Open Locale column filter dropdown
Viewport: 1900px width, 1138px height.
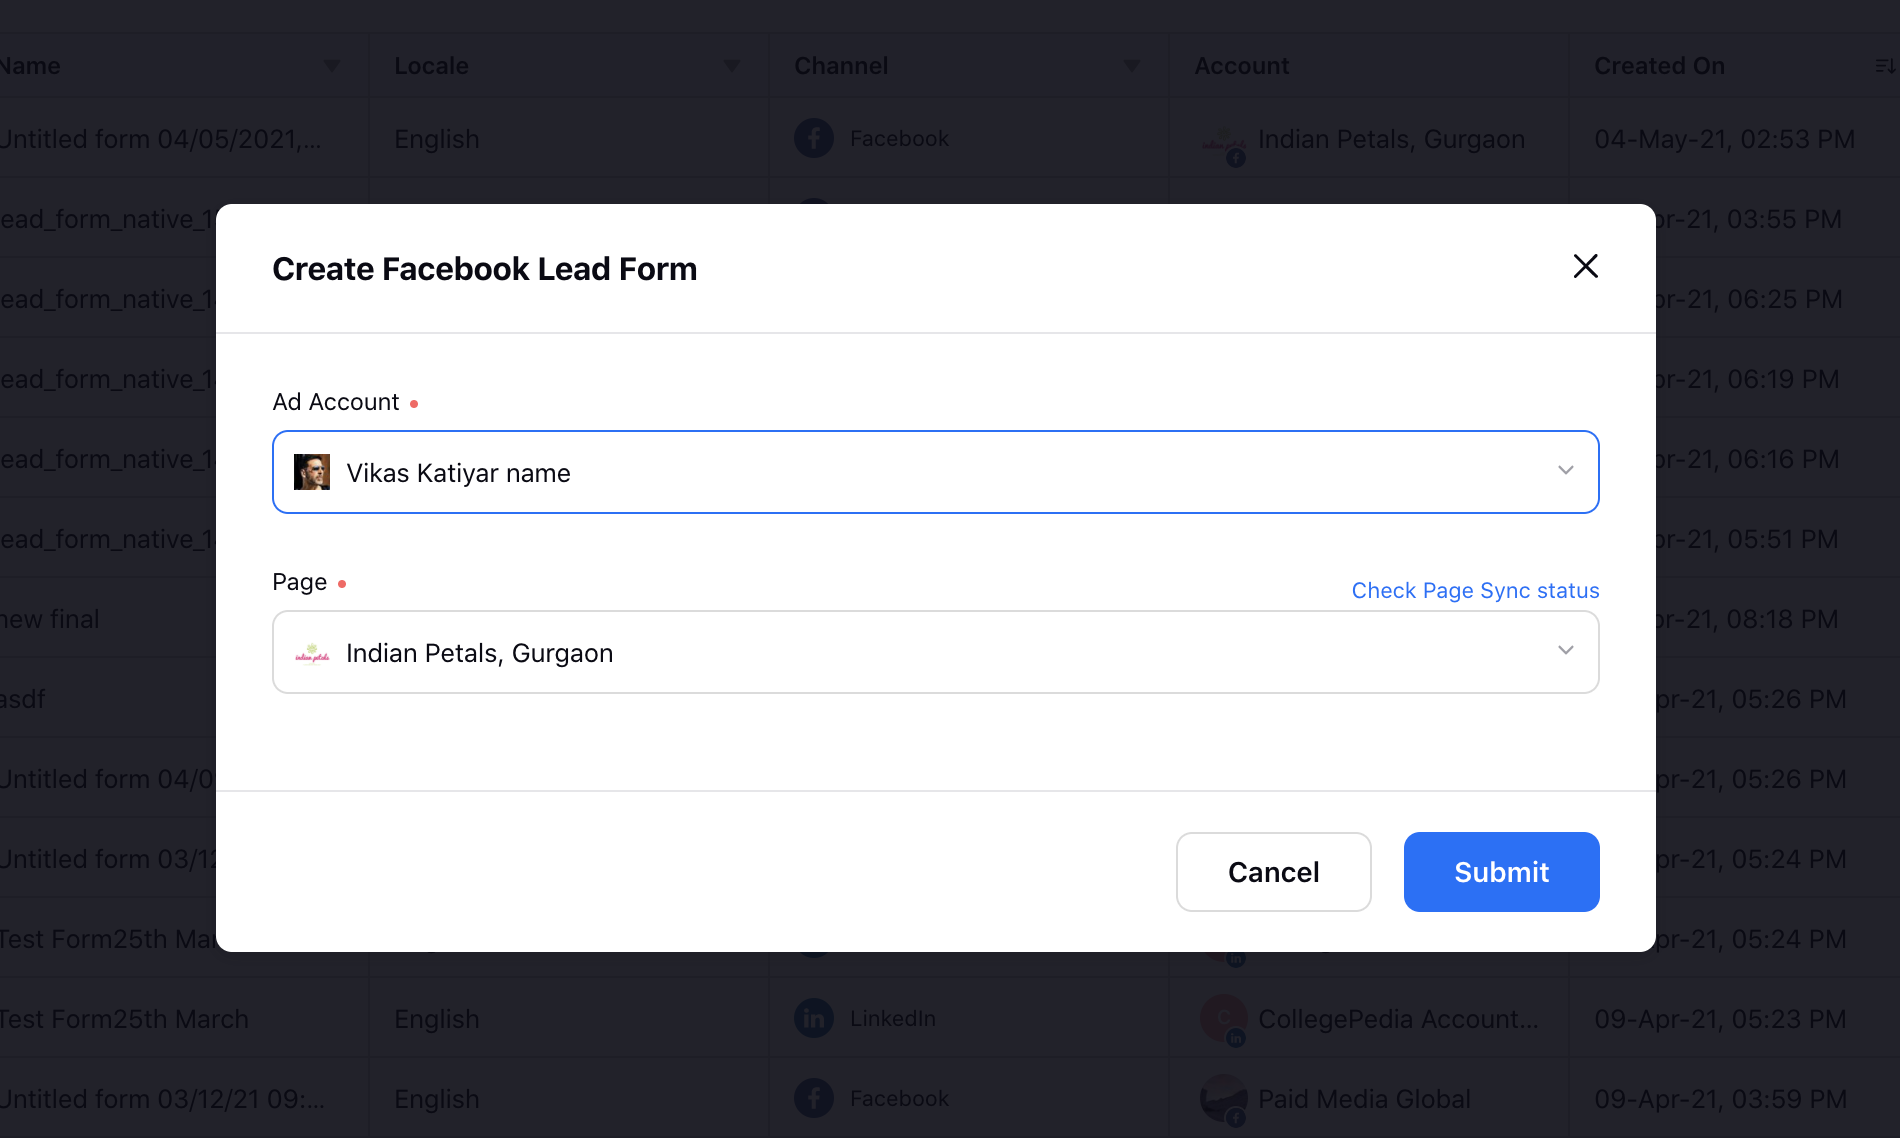tap(732, 66)
